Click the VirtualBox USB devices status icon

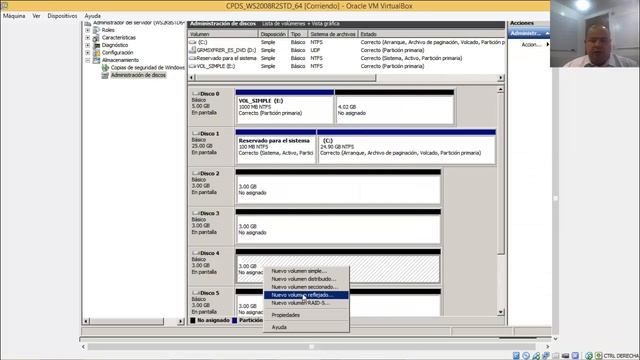point(536,356)
